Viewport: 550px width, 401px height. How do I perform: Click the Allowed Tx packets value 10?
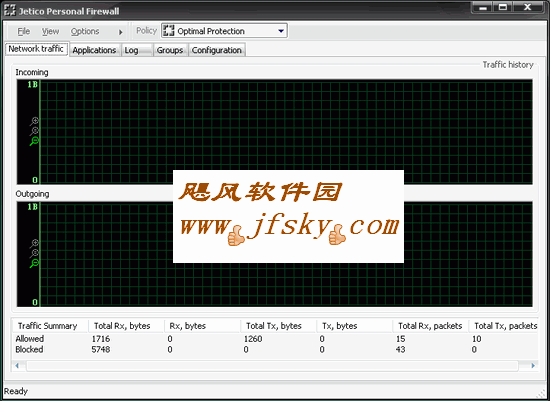click(476, 339)
